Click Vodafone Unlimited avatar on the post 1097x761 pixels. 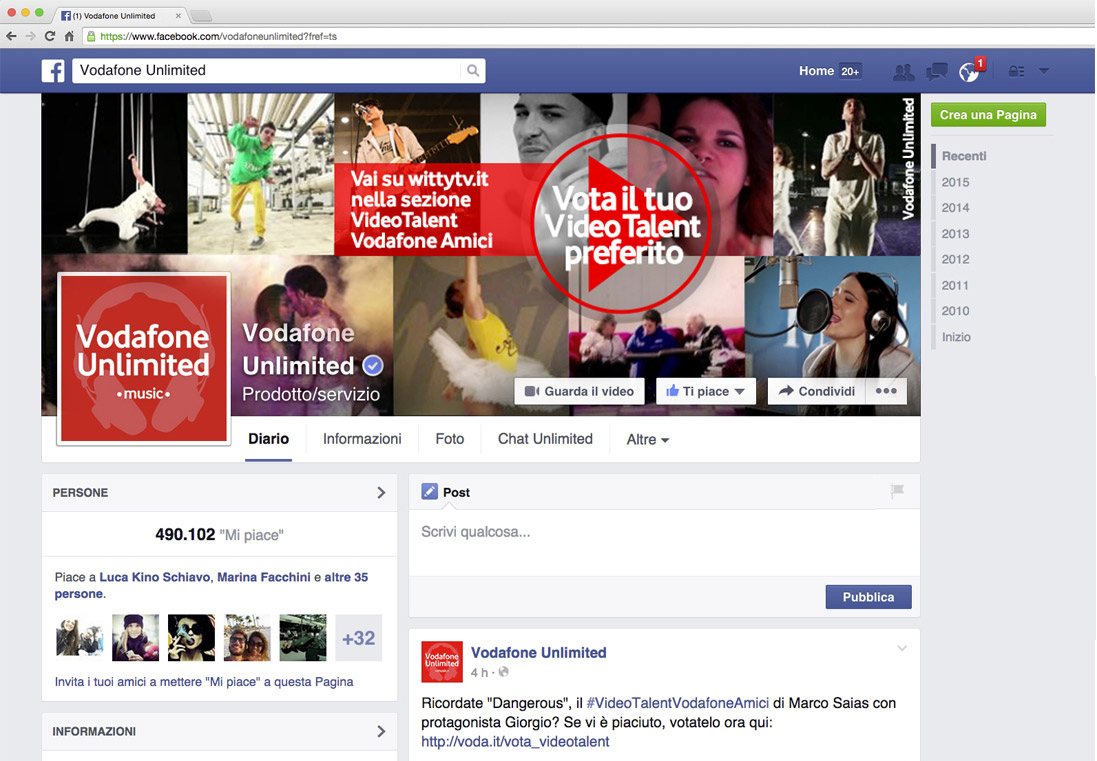pos(442,662)
